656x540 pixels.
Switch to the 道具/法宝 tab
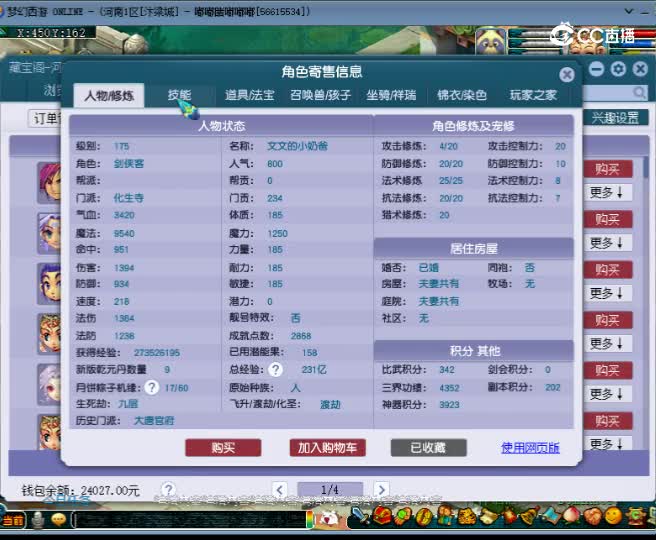point(249,95)
